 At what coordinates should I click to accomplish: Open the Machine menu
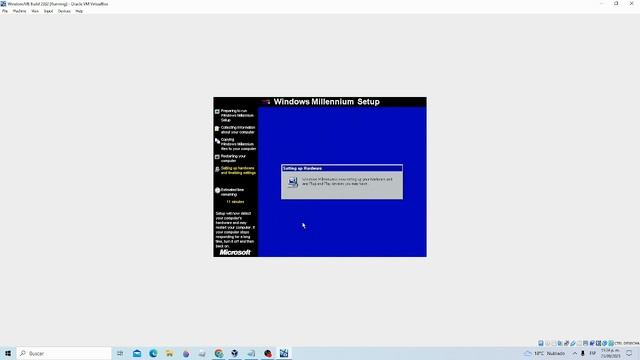19,11
